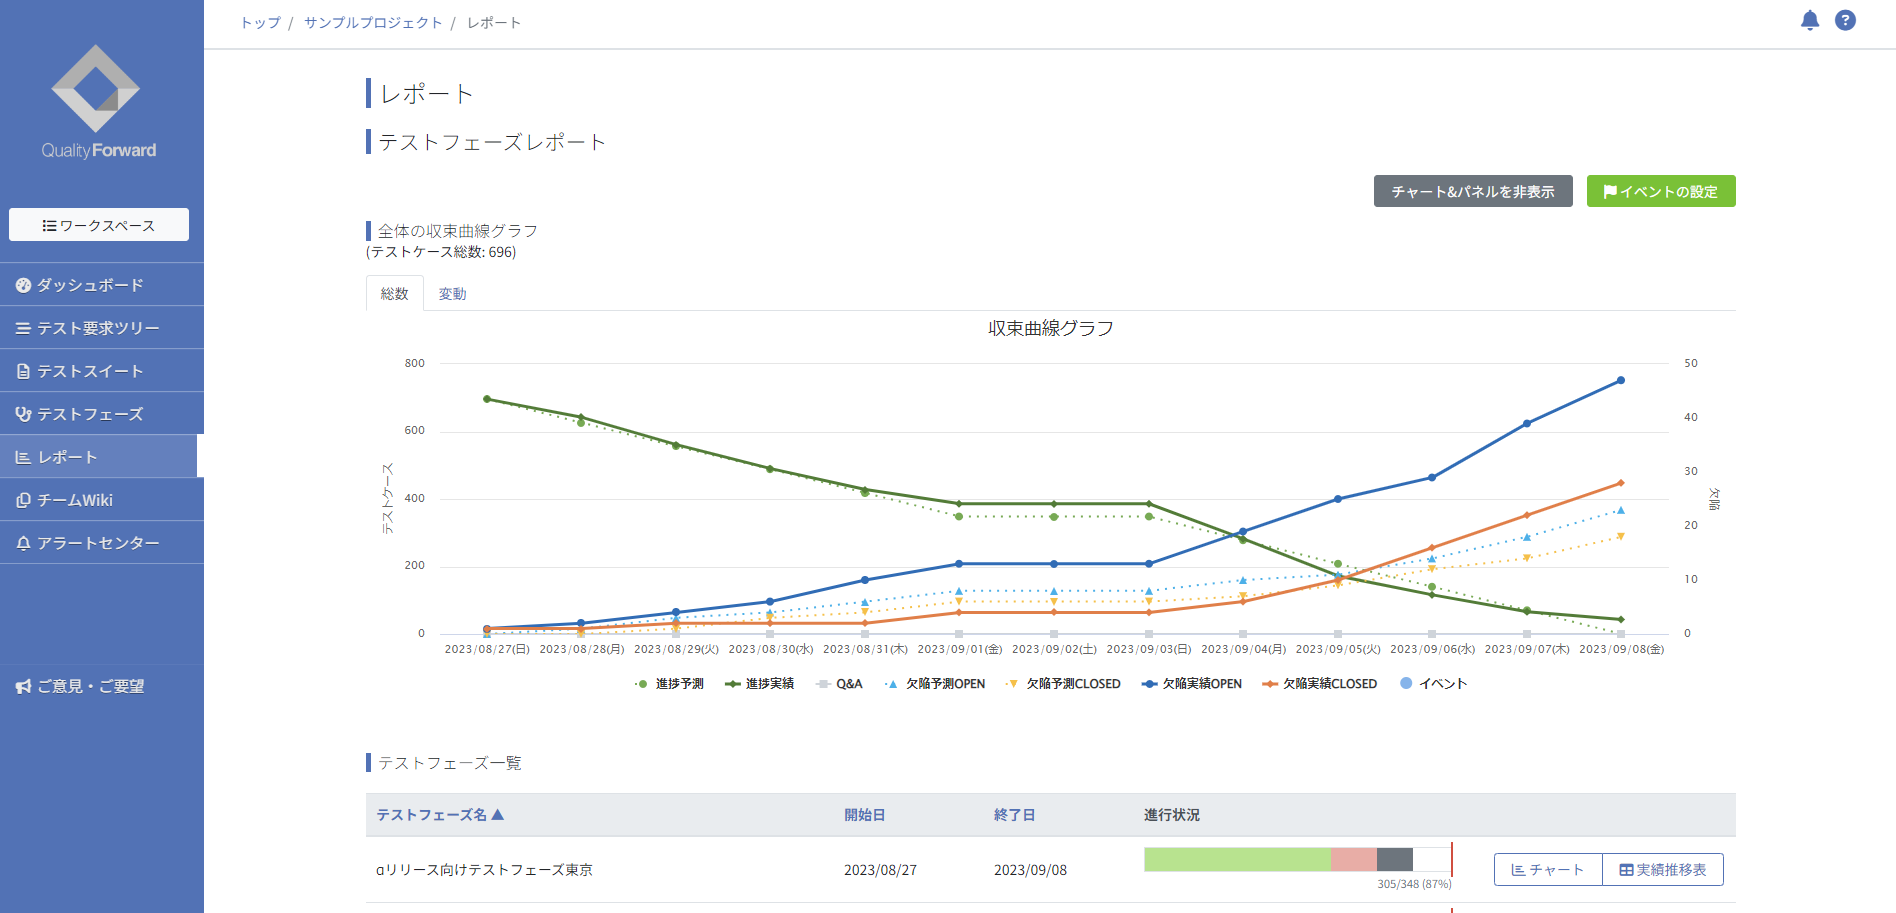Image resolution: width=1896 pixels, height=913 pixels.
Task: Go to テストスイート in the sidebar
Action: (101, 371)
